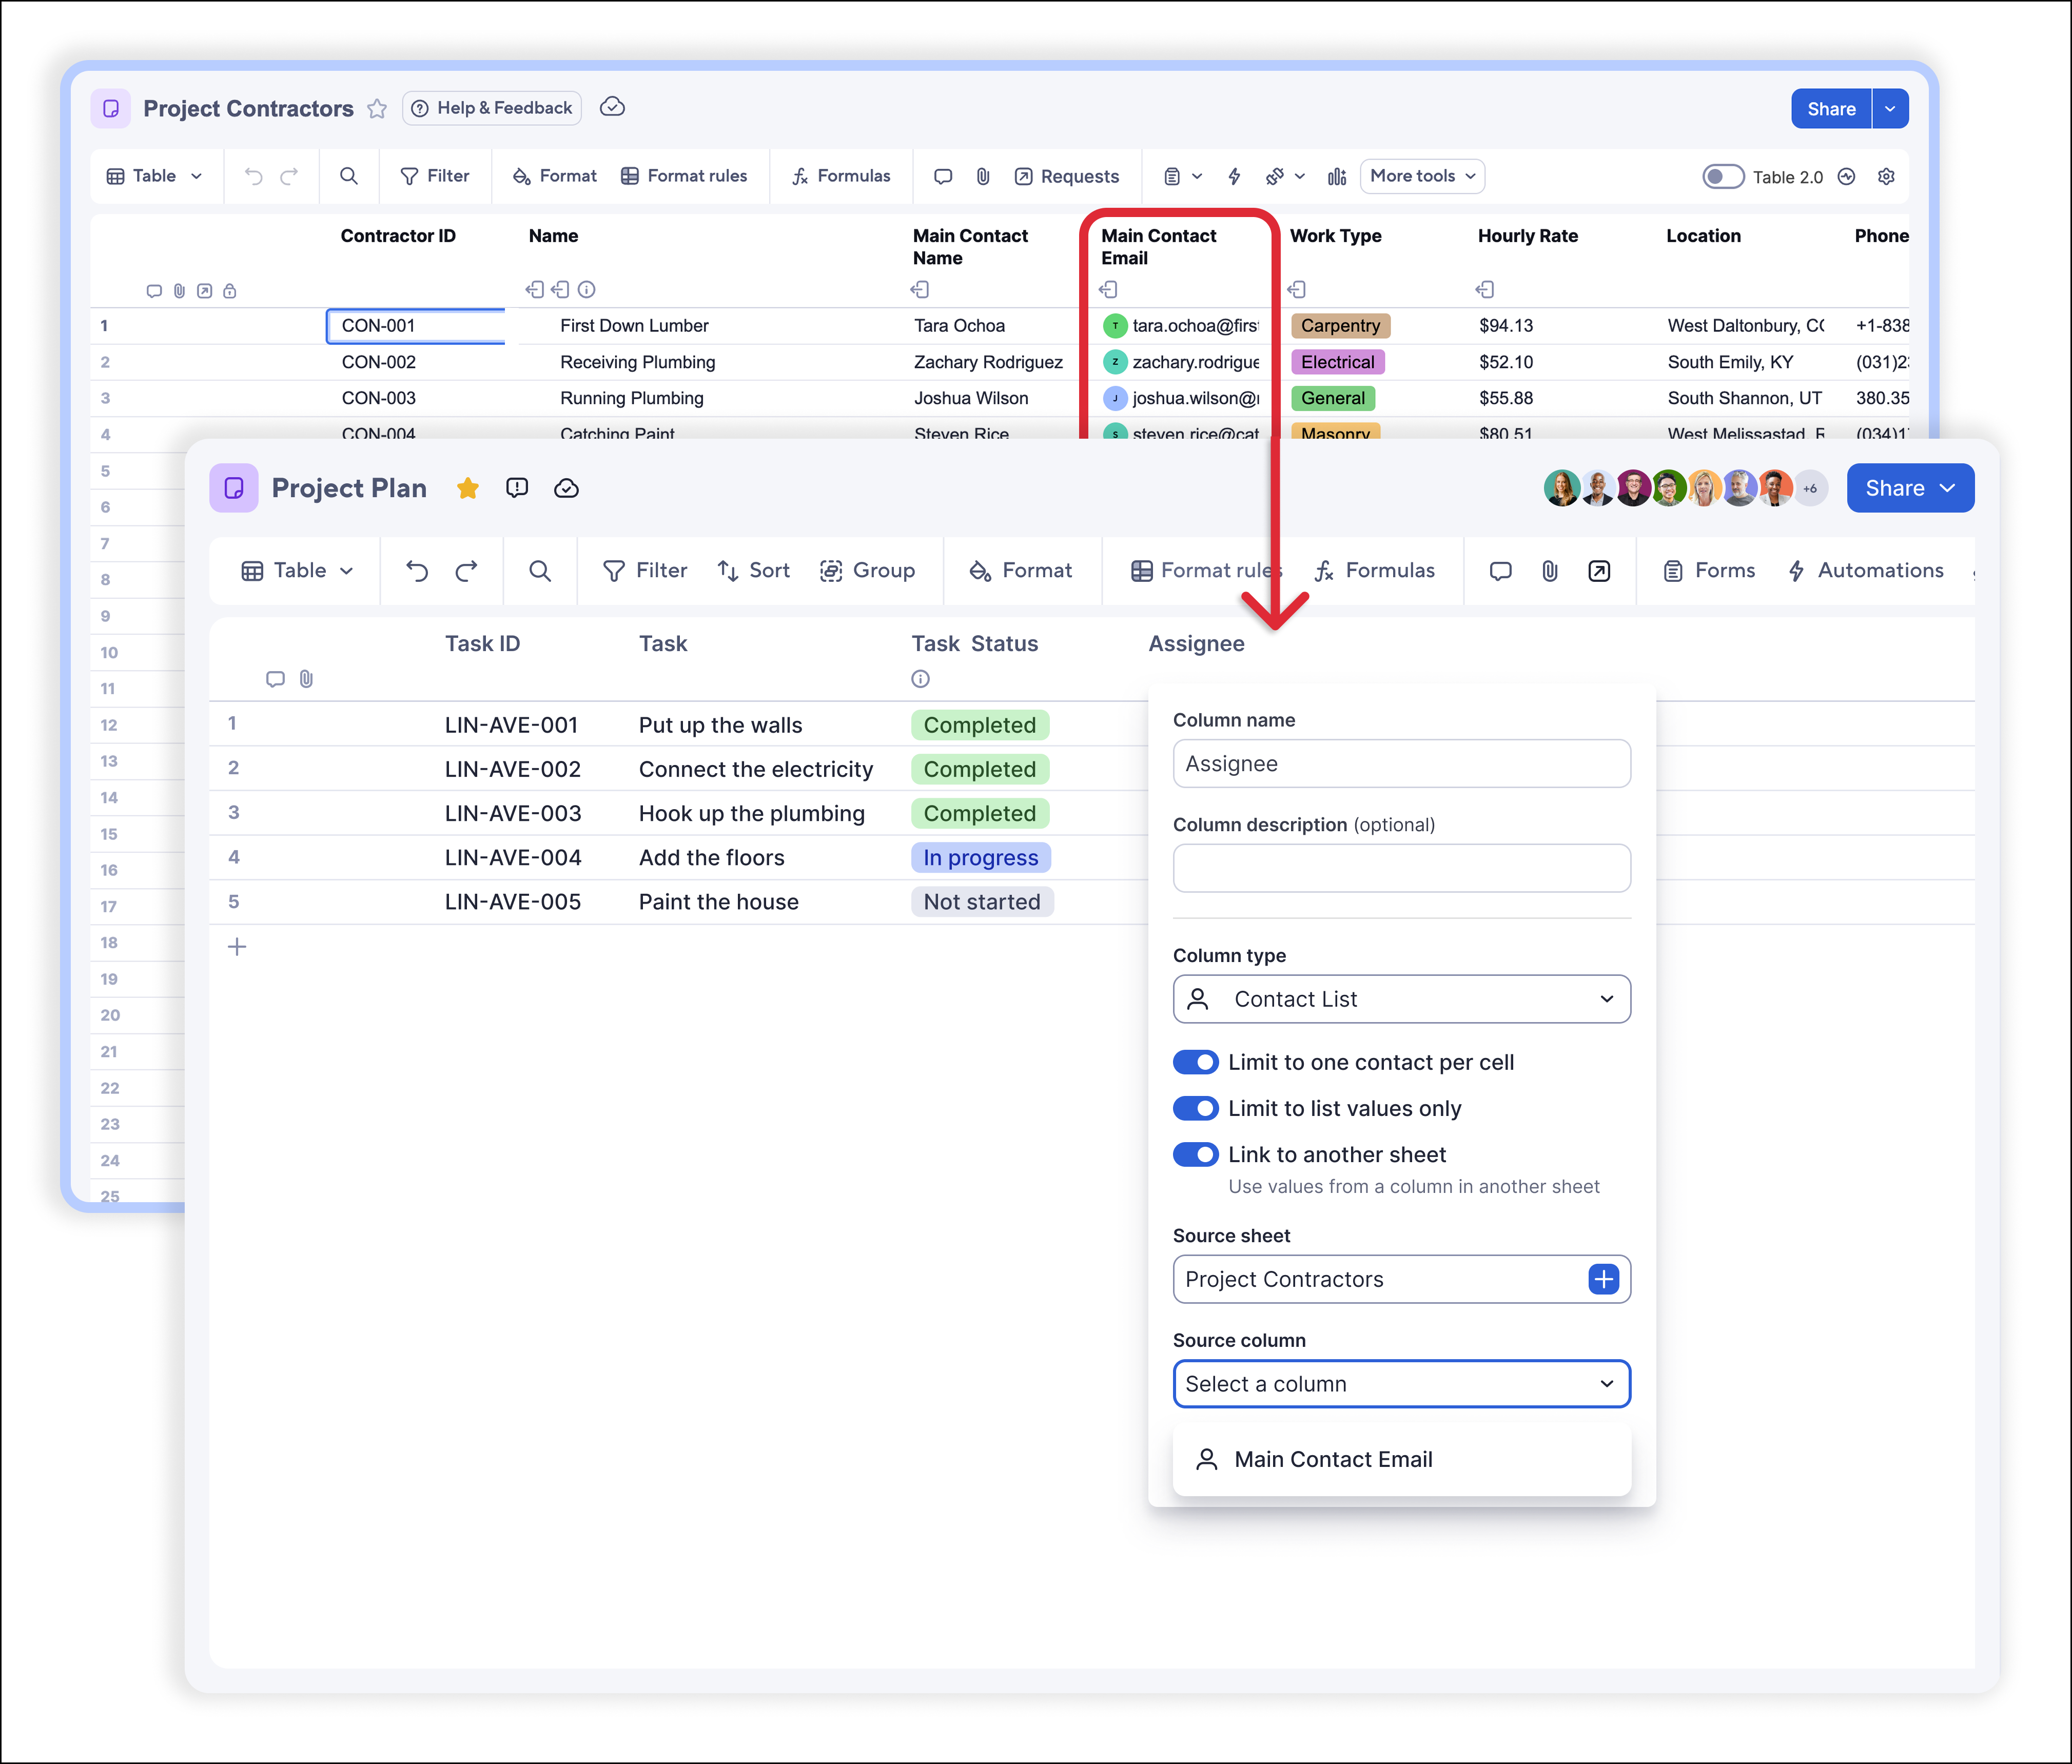2072x1764 pixels.
Task: Toggle Limit to one contact per cell
Action: pos(1196,1062)
